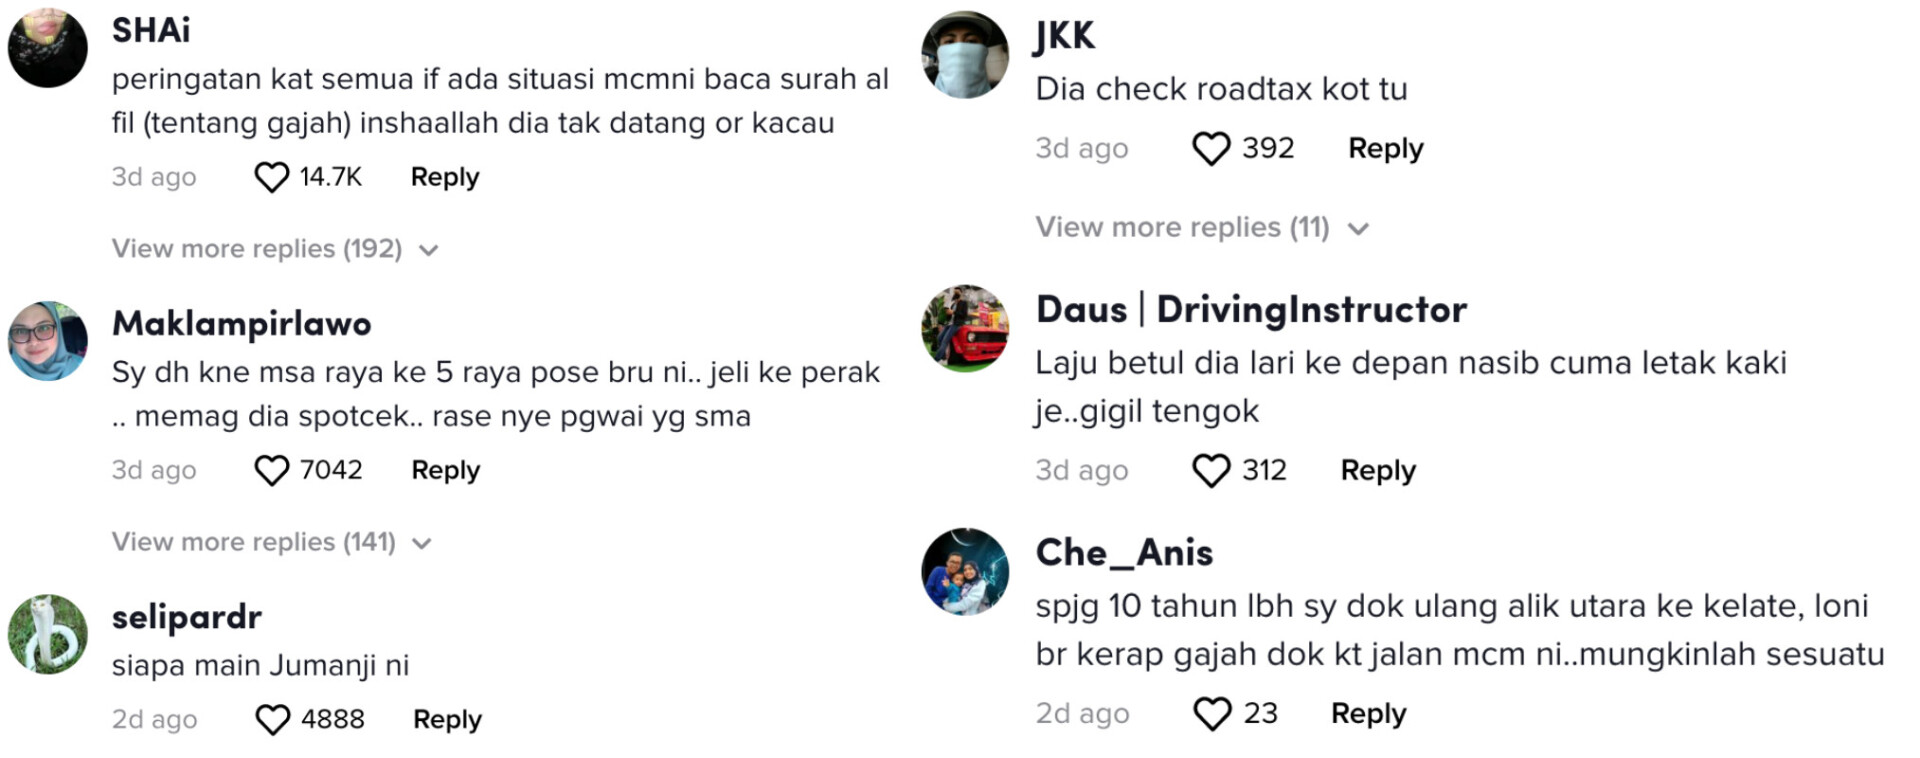Tap heart on Che_Anis's comment
Viewport: 1920px width, 758px height.
pos(1212,714)
